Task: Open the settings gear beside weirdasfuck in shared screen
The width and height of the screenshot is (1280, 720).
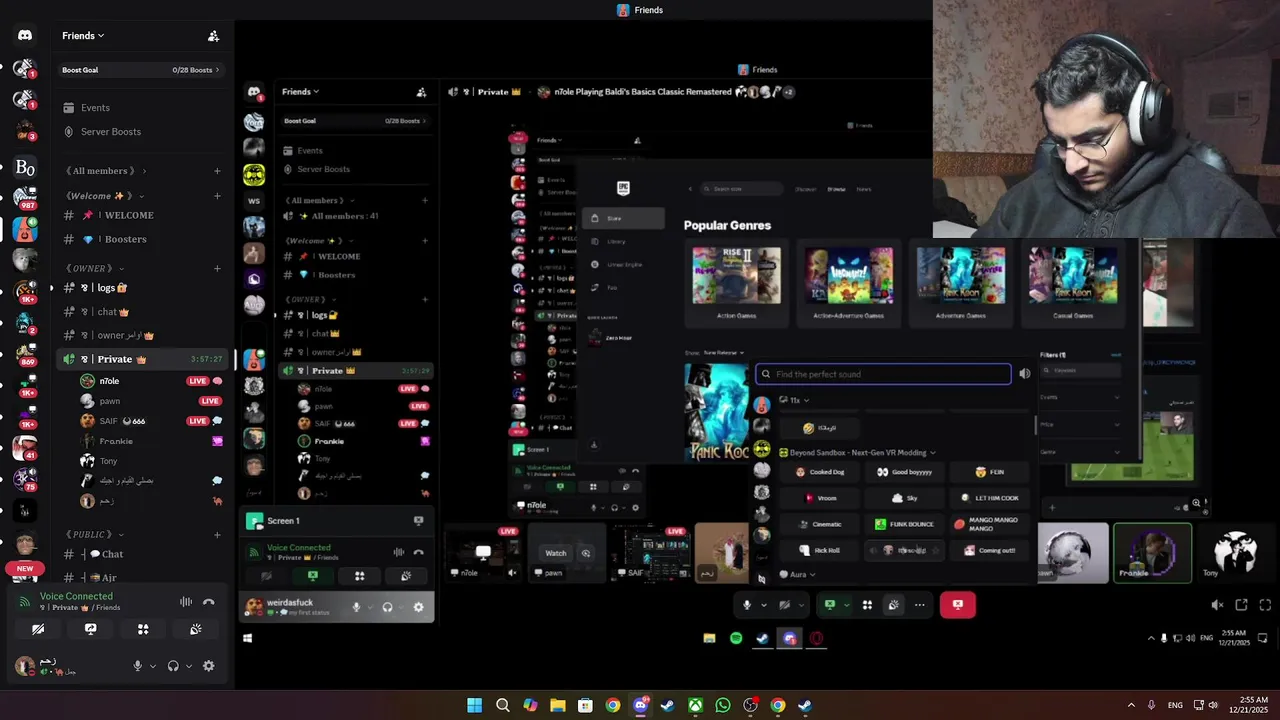Action: [x=418, y=607]
